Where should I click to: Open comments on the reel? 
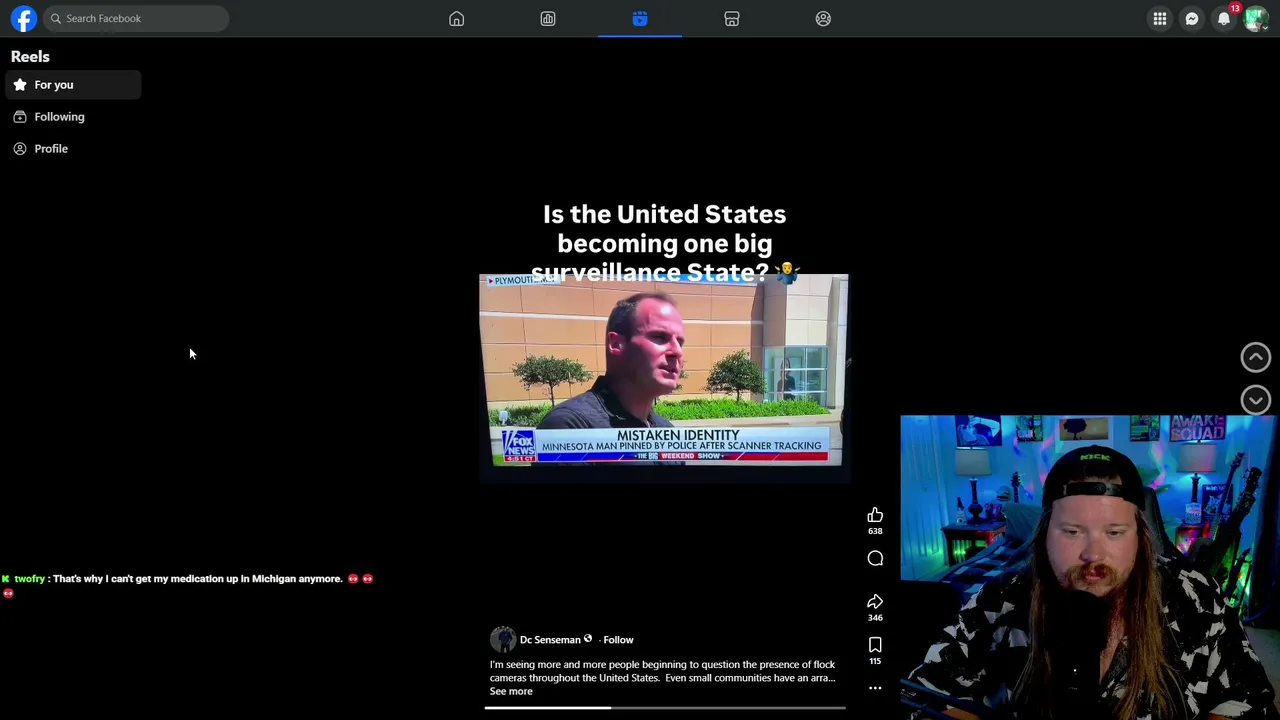point(875,559)
